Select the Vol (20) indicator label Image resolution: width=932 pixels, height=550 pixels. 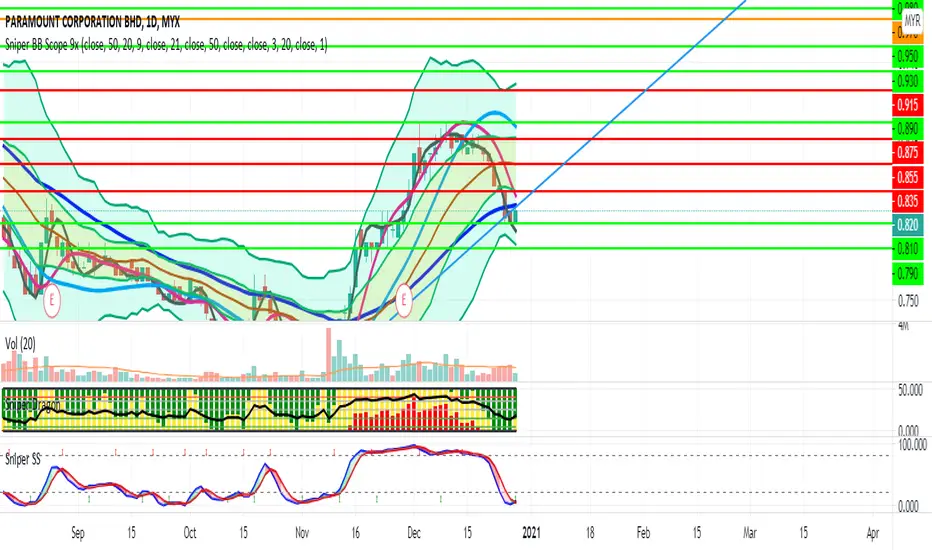pyautogui.click(x=20, y=344)
